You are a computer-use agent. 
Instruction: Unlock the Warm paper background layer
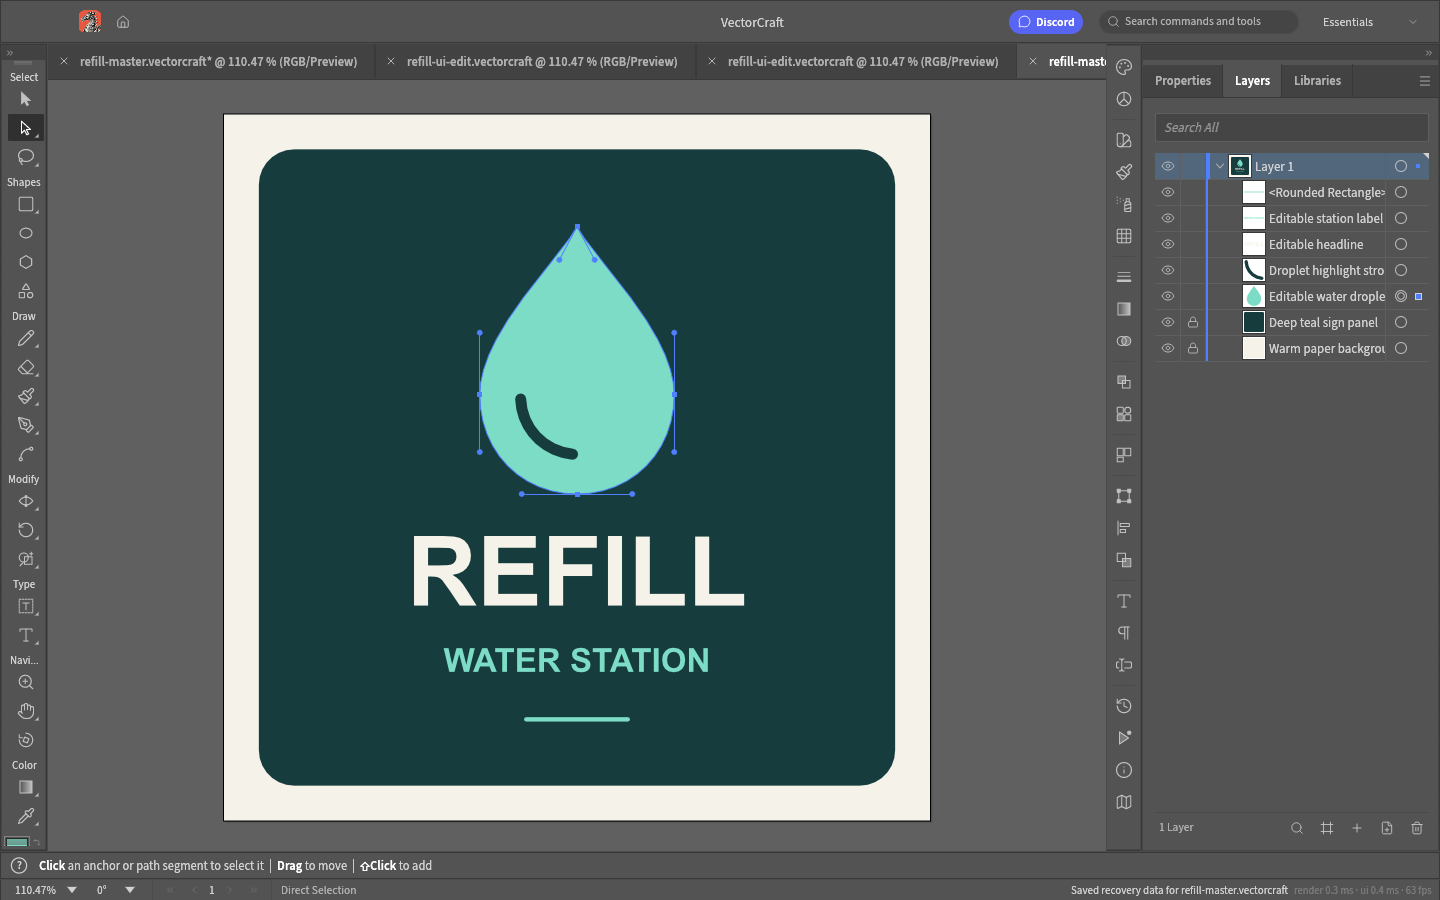1193,348
